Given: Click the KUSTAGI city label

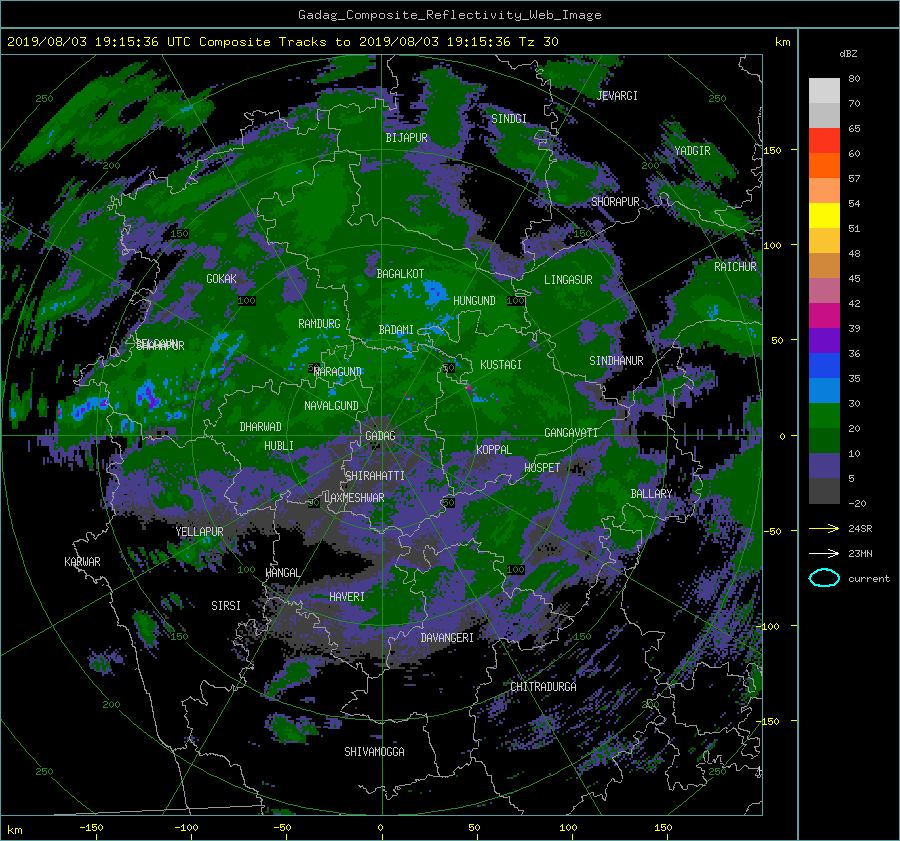Looking at the screenshot, I should point(501,365).
